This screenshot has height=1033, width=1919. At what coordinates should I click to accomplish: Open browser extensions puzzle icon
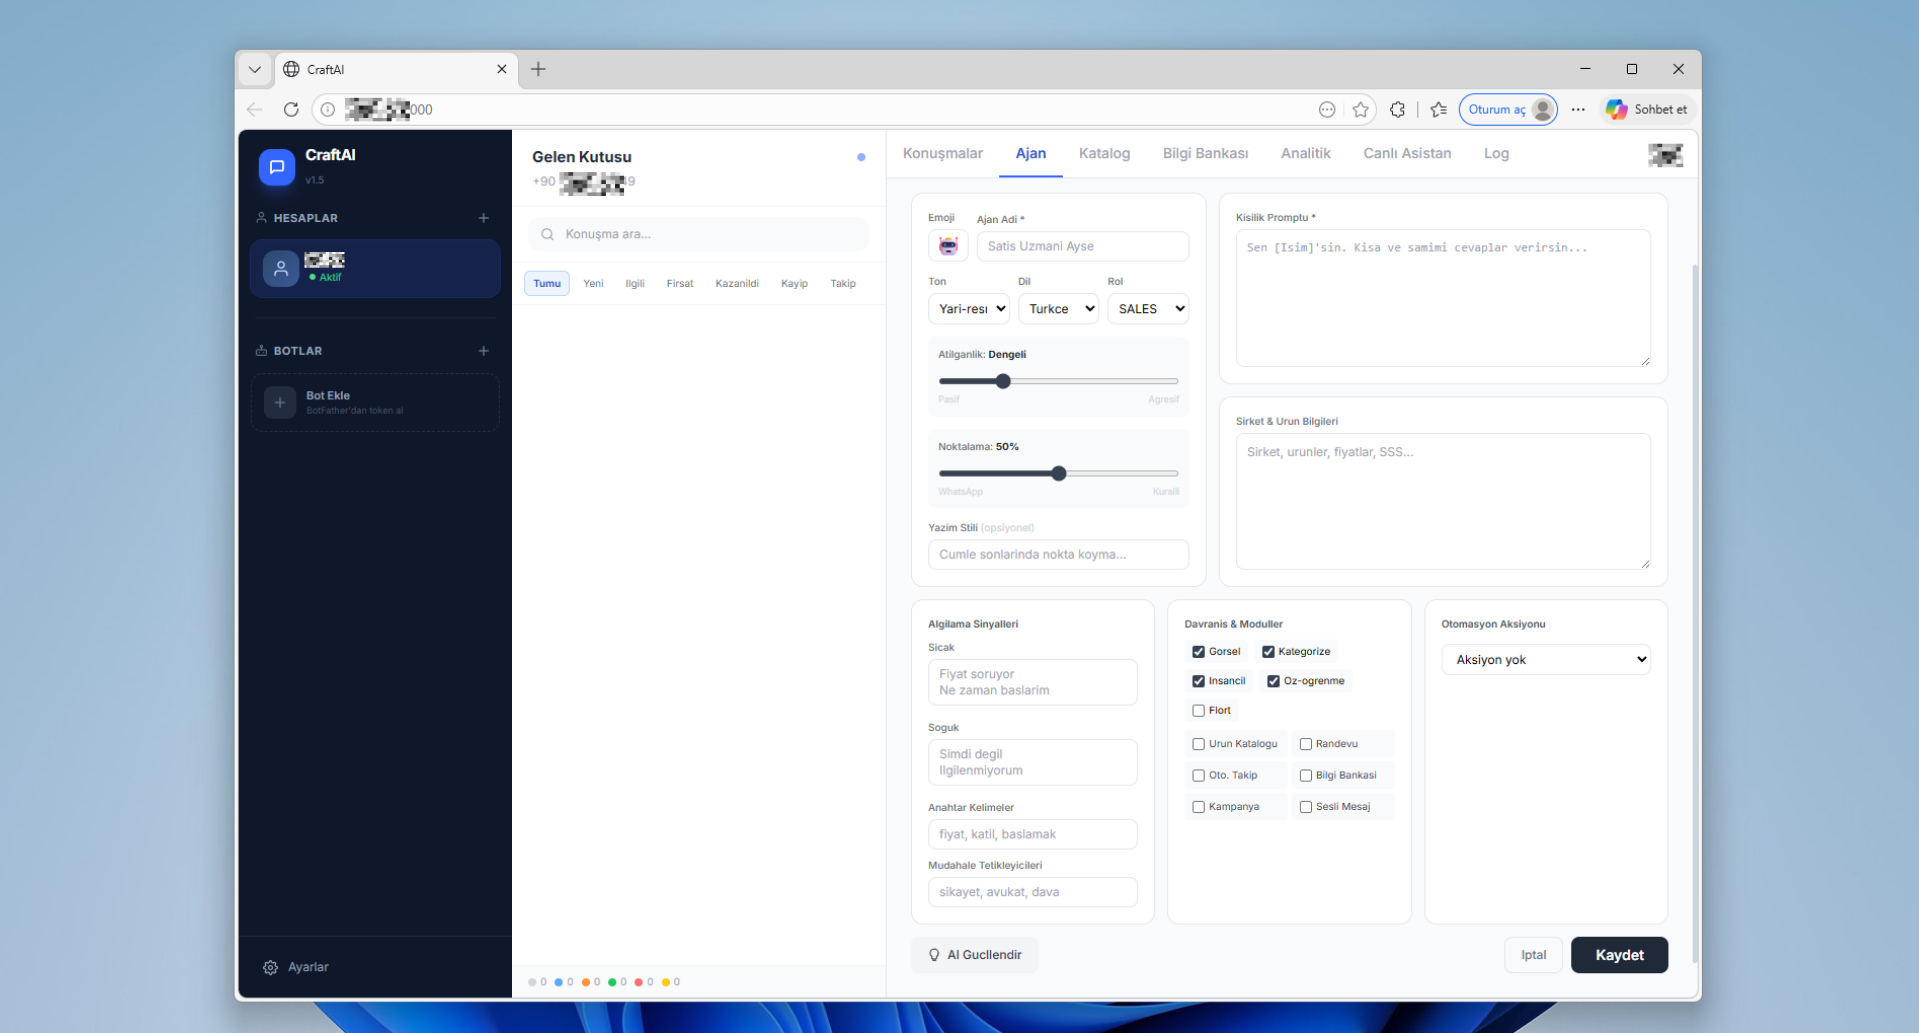coord(1397,110)
